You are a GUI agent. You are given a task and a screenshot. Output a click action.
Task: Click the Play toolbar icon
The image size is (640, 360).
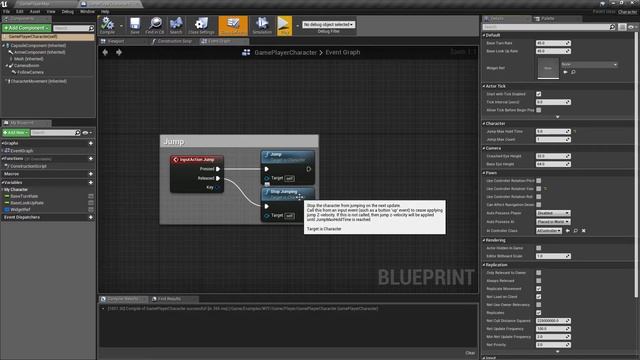(284, 25)
